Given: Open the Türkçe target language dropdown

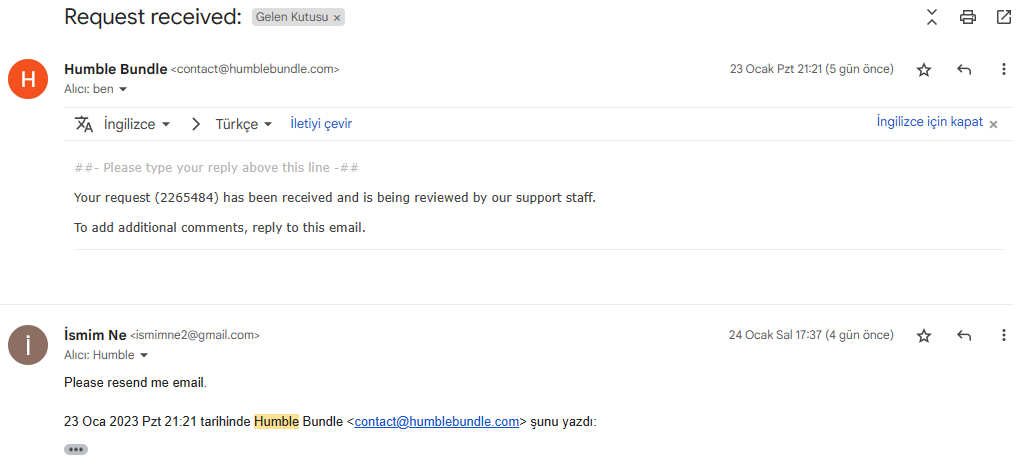Looking at the screenshot, I should (x=244, y=124).
